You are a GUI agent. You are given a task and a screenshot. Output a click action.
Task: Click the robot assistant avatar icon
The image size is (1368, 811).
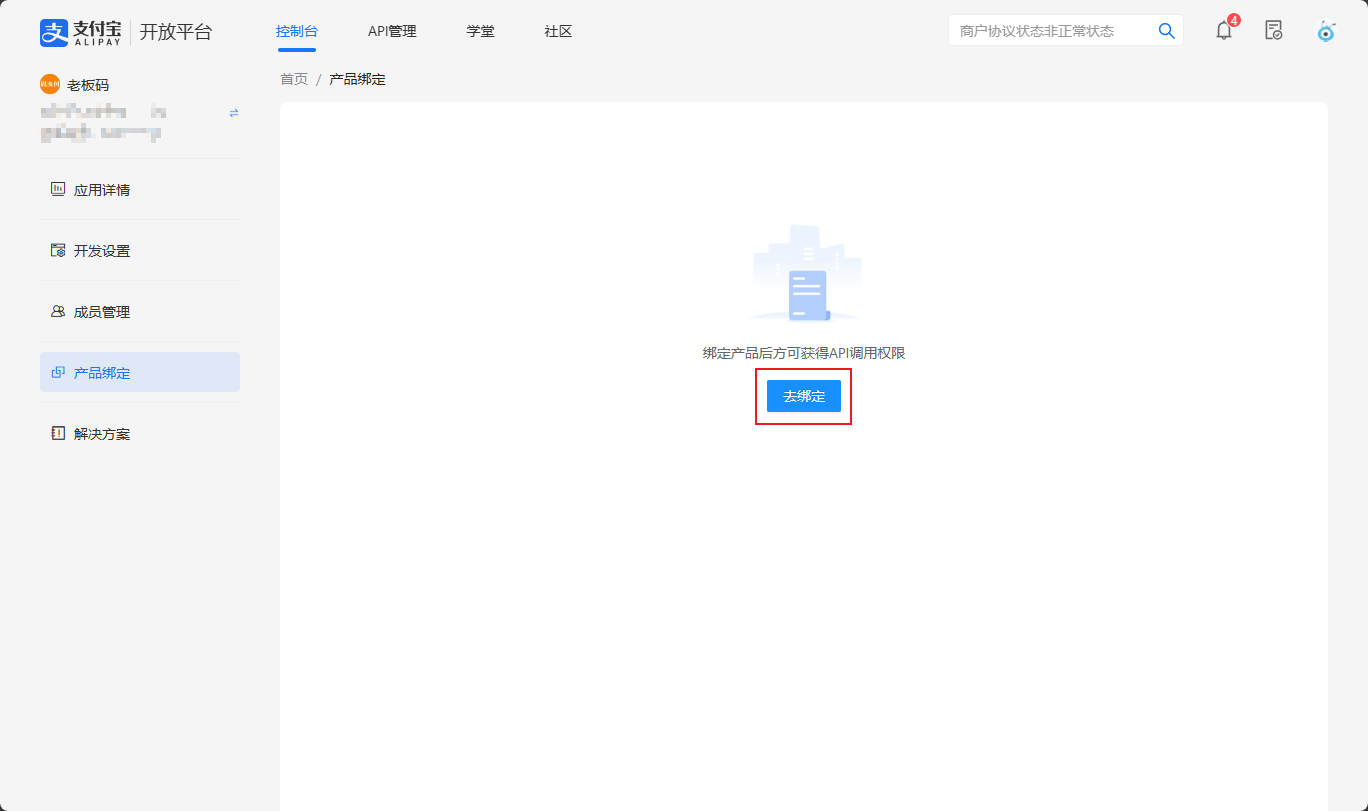click(1326, 31)
